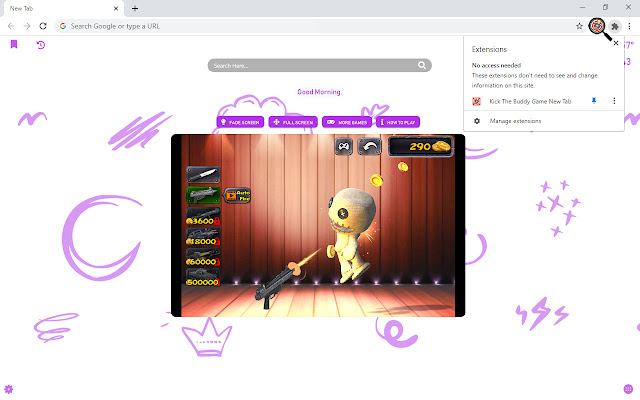640x400 pixels.
Task: Click the Kick The Buddy toolbar extension icon
Action: click(x=597, y=26)
